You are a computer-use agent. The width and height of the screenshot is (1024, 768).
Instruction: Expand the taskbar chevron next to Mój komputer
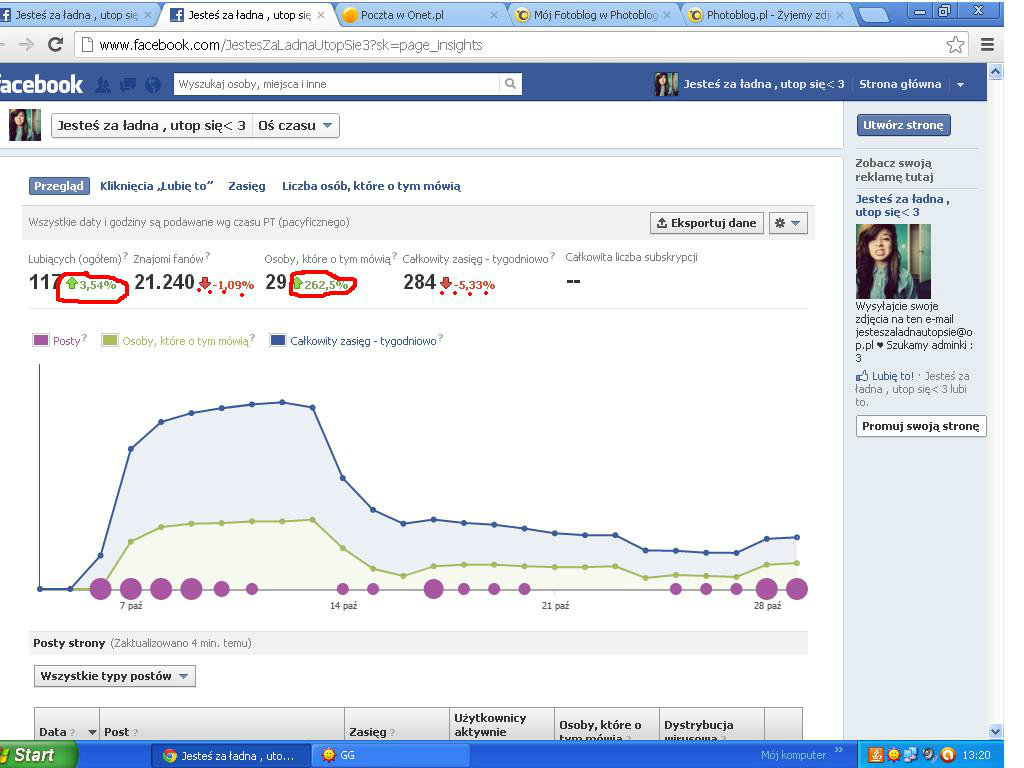(x=839, y=750)
